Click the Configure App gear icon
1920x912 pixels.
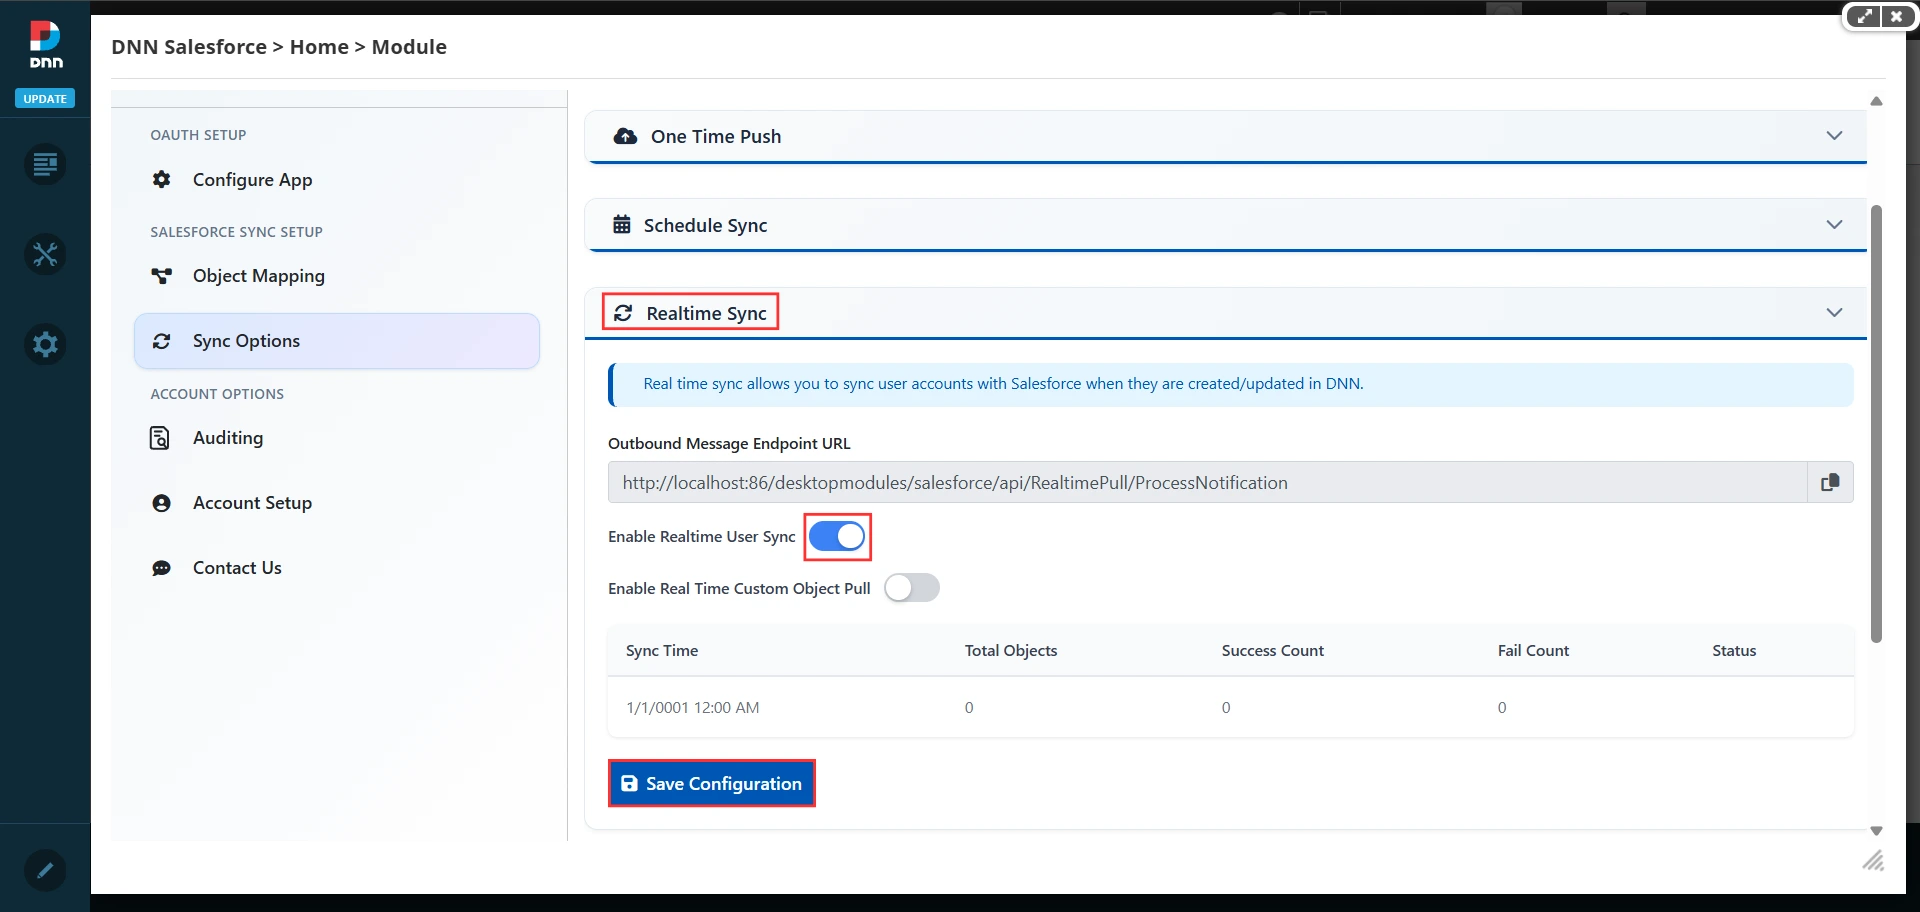click(x=161, y=179)
